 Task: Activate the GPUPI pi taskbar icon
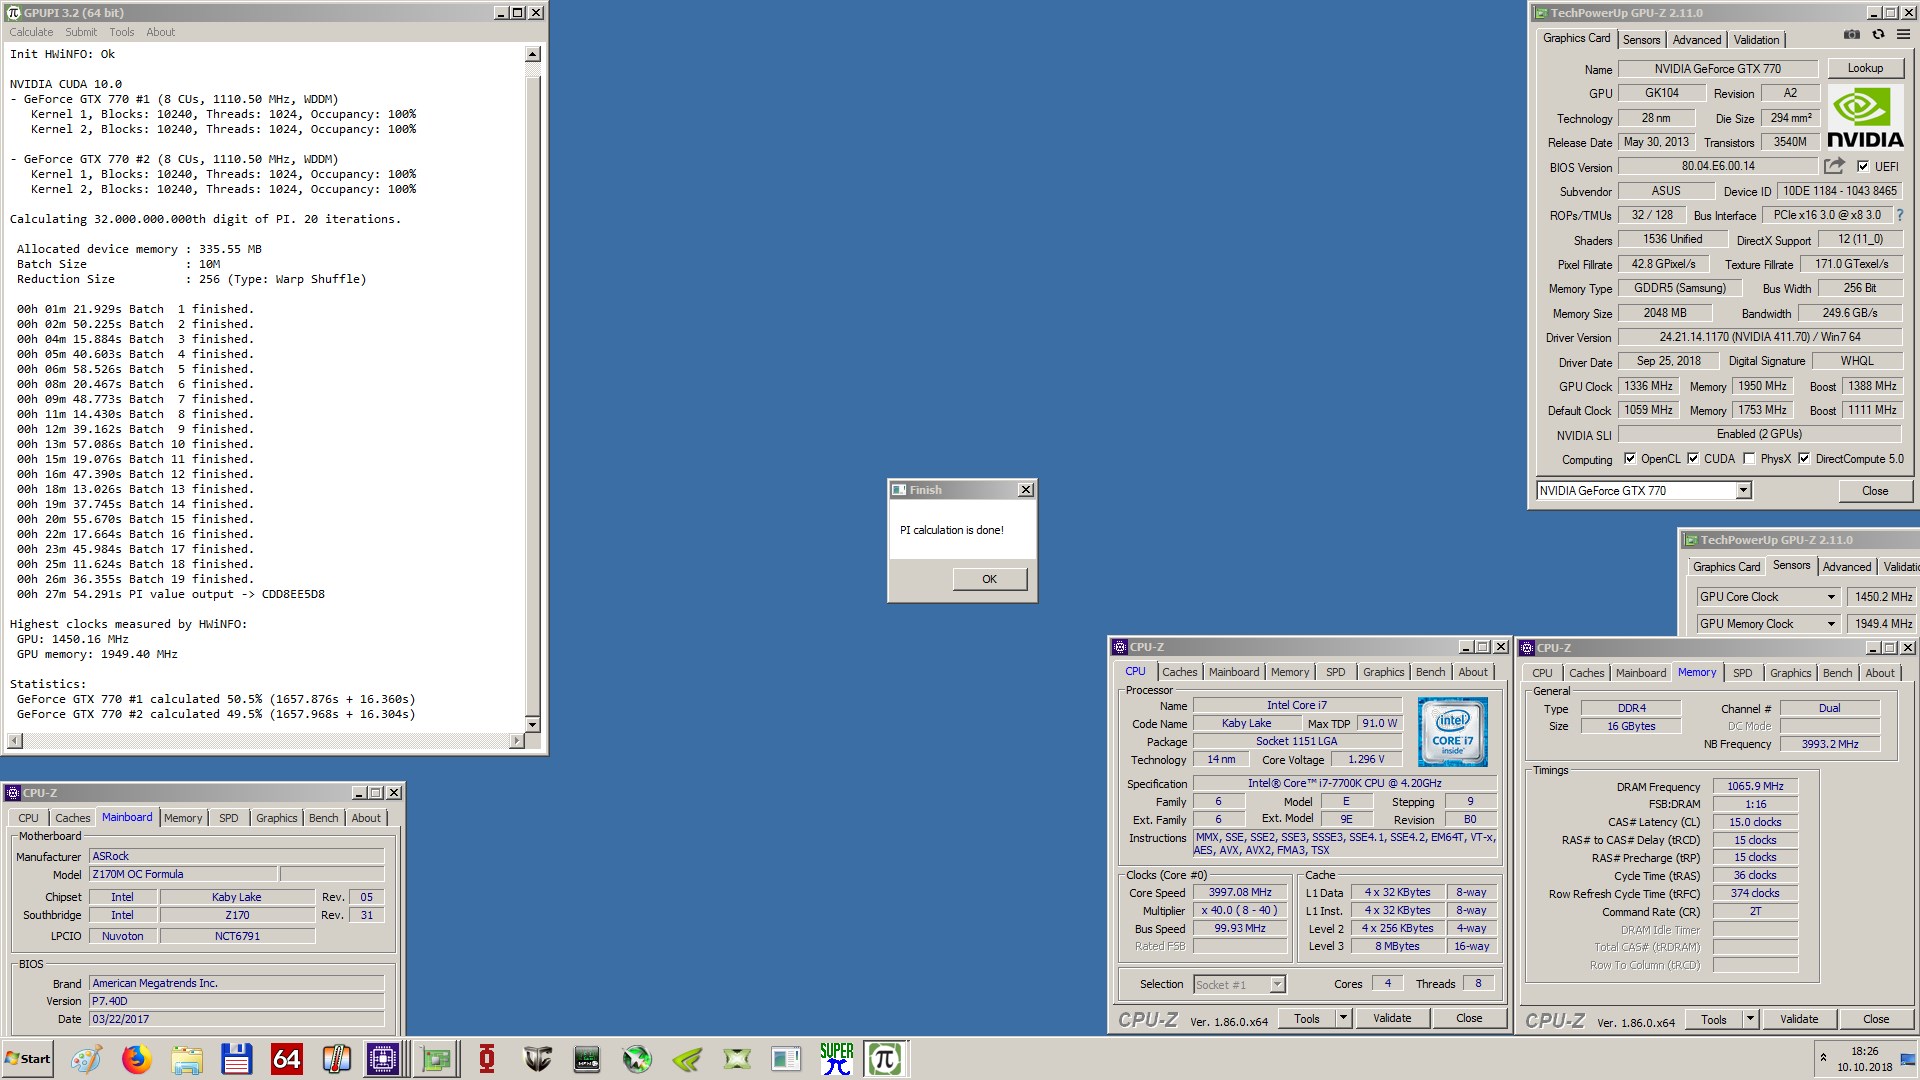[885, 1059]
